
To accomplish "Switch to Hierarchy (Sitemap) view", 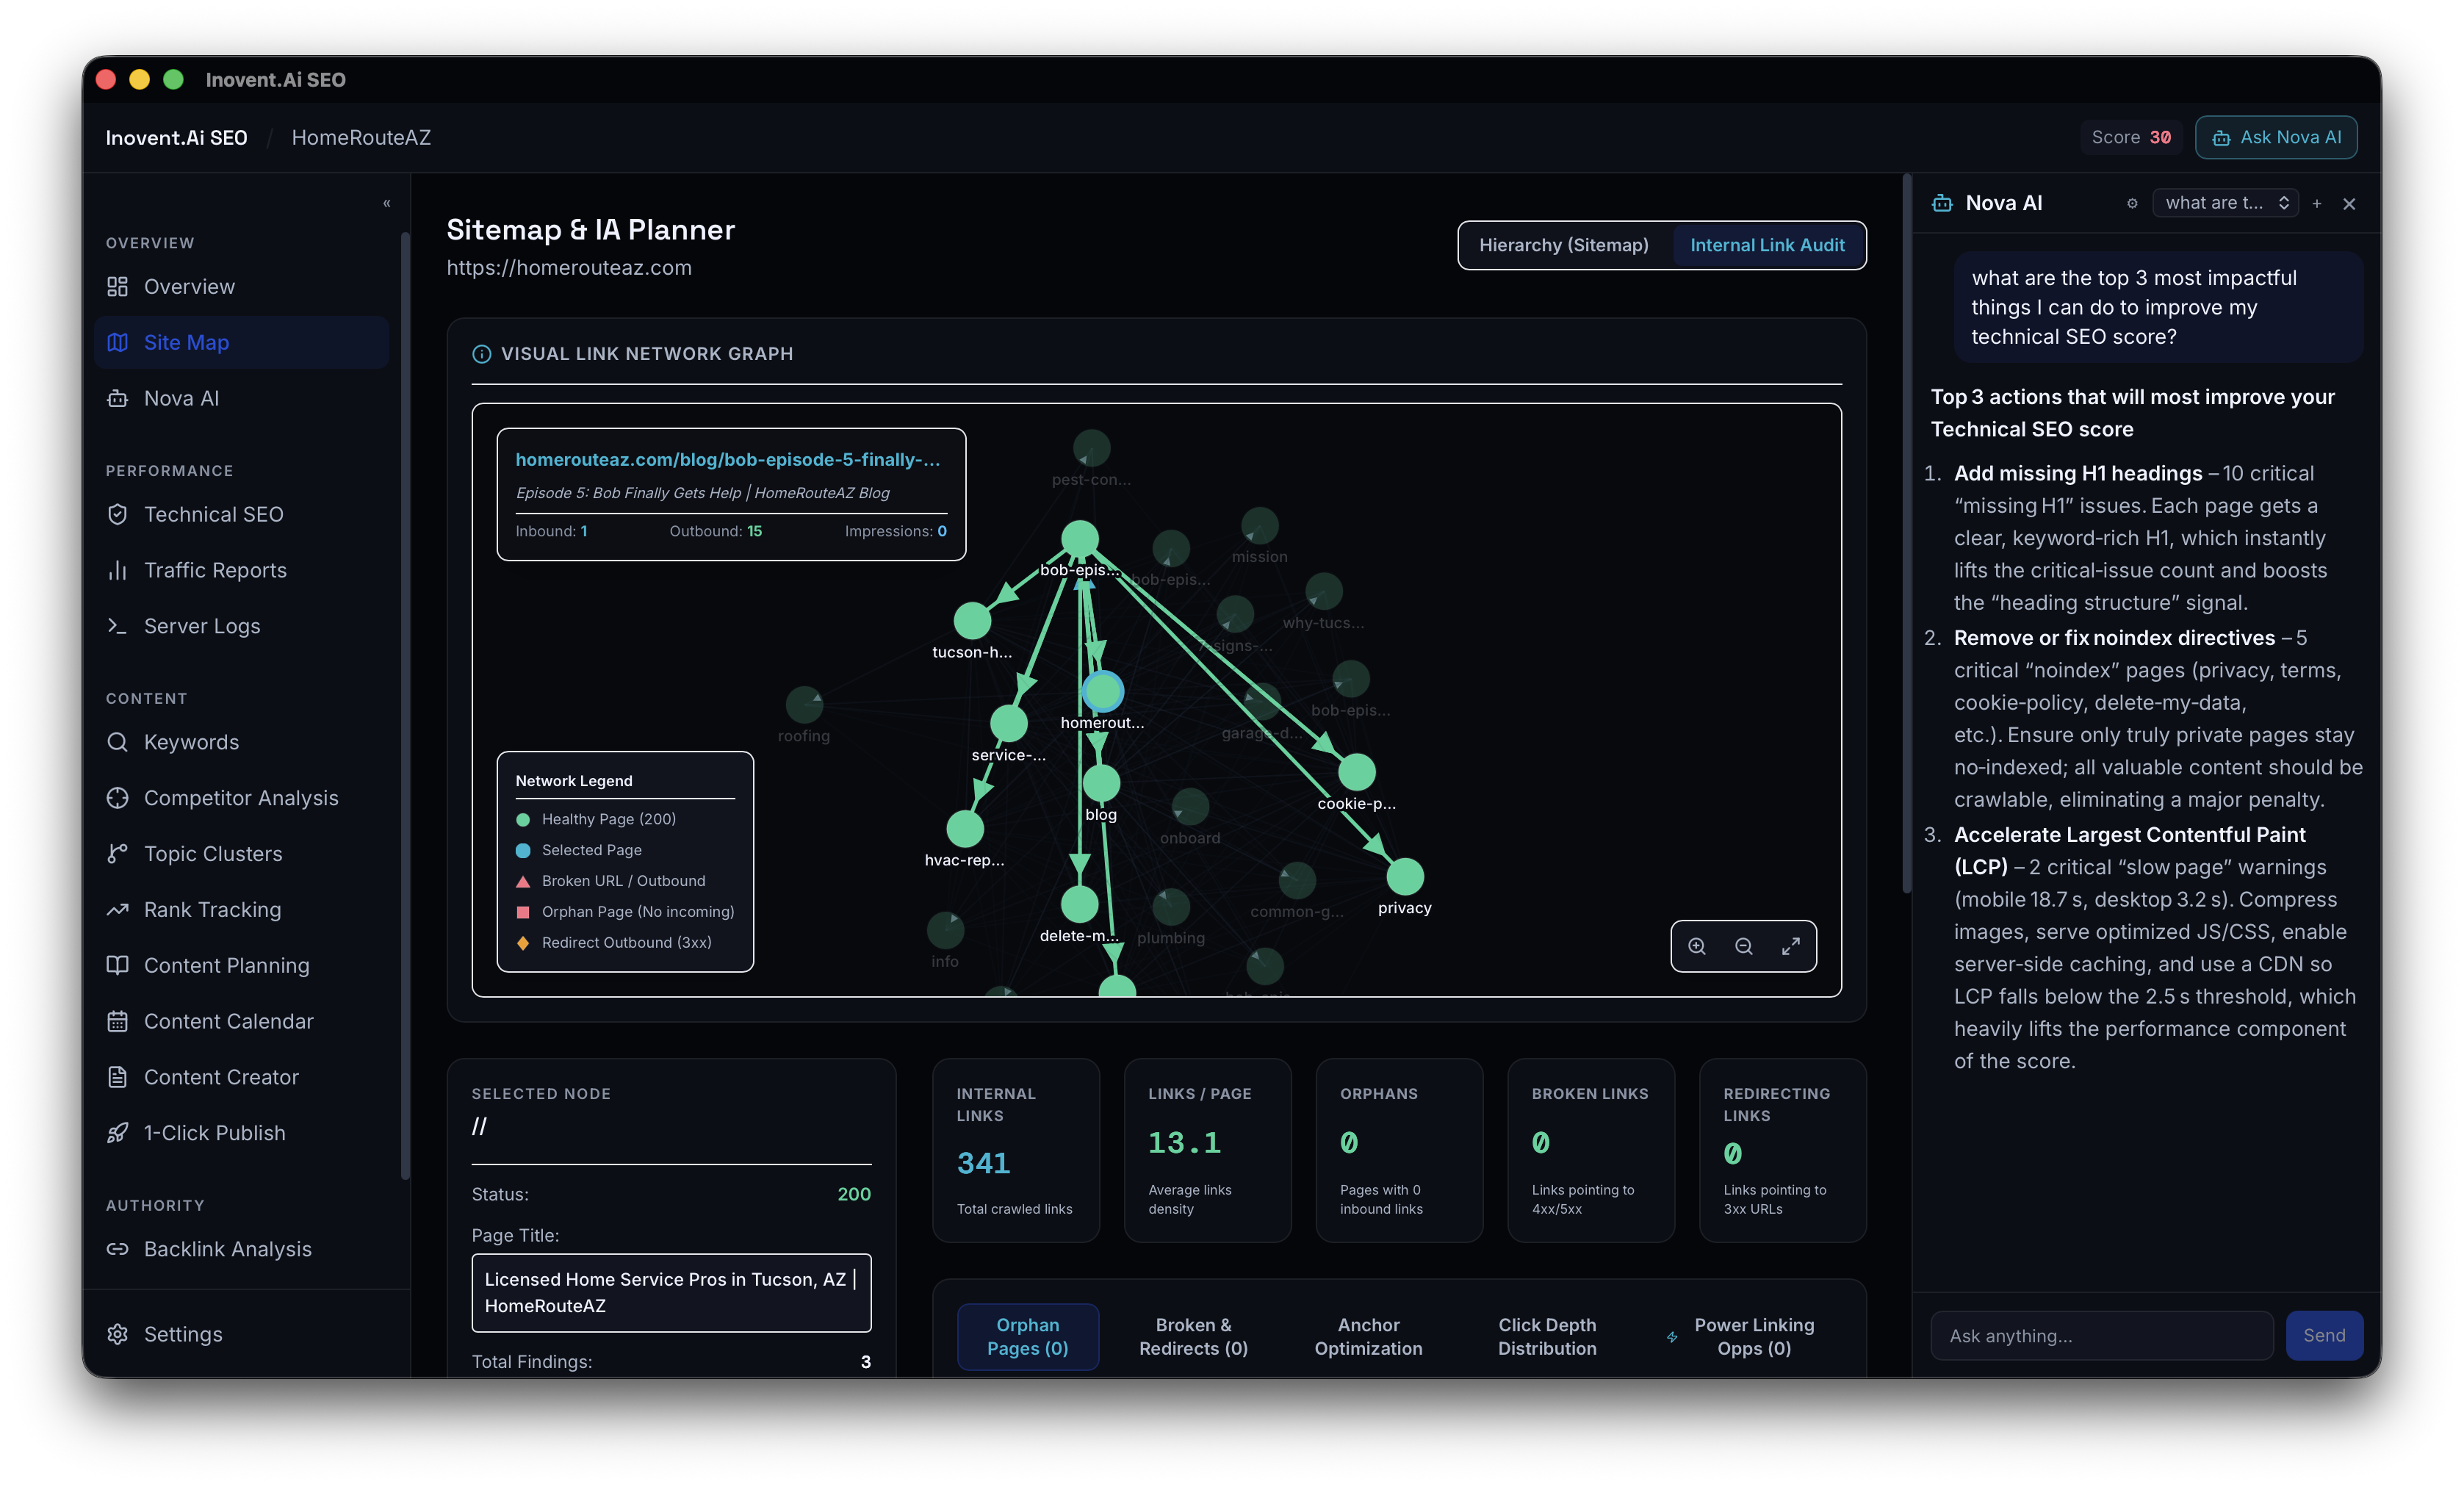I will click(1564, 245).
